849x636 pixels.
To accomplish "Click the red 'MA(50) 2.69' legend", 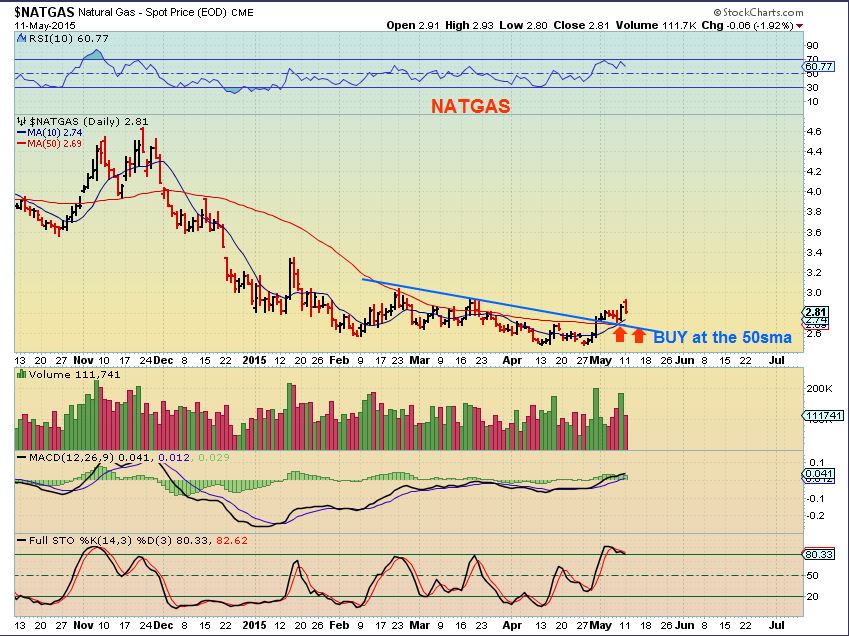I will pos(50,143).
